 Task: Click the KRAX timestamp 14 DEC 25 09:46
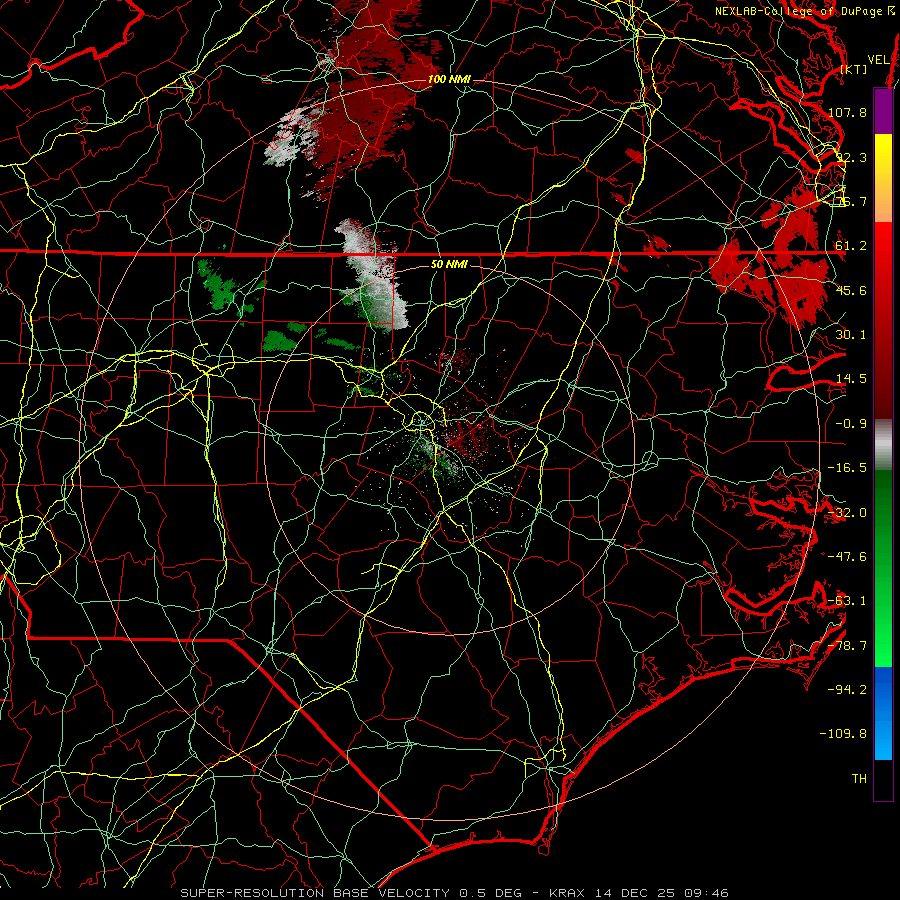(x=639, y=893)
